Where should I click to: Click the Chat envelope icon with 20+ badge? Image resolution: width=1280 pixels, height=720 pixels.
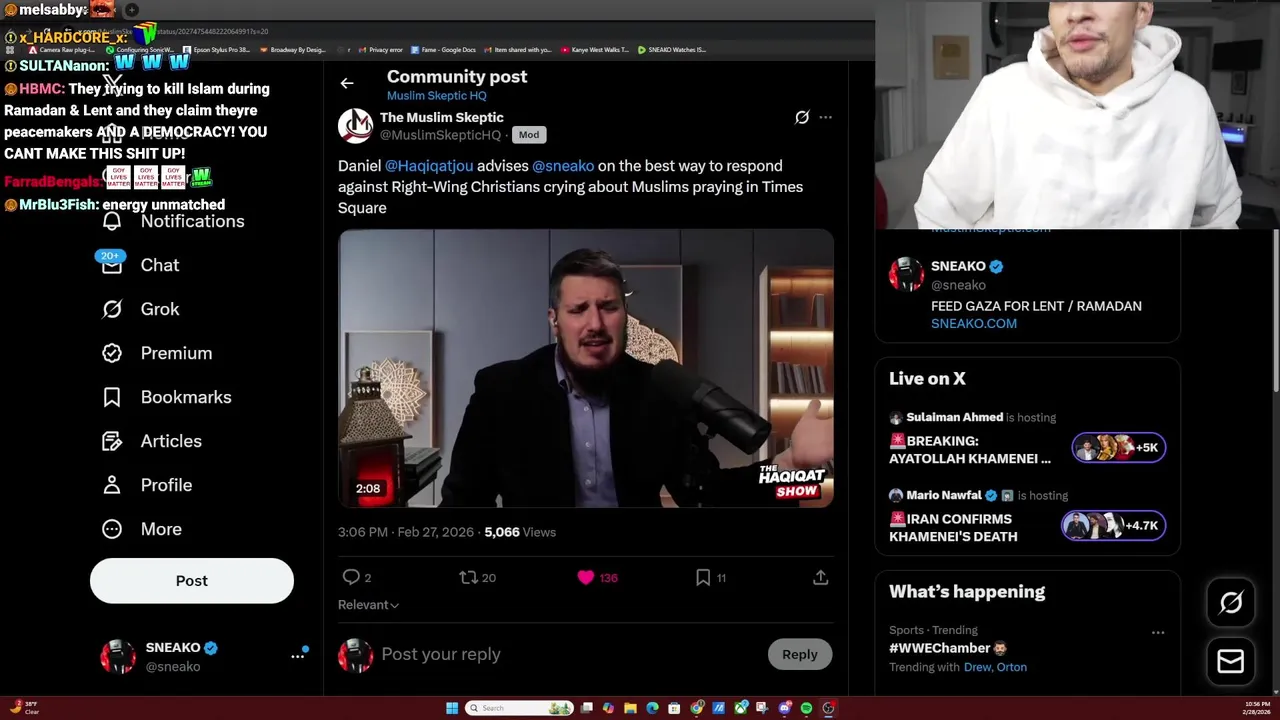tap(111, 264)
